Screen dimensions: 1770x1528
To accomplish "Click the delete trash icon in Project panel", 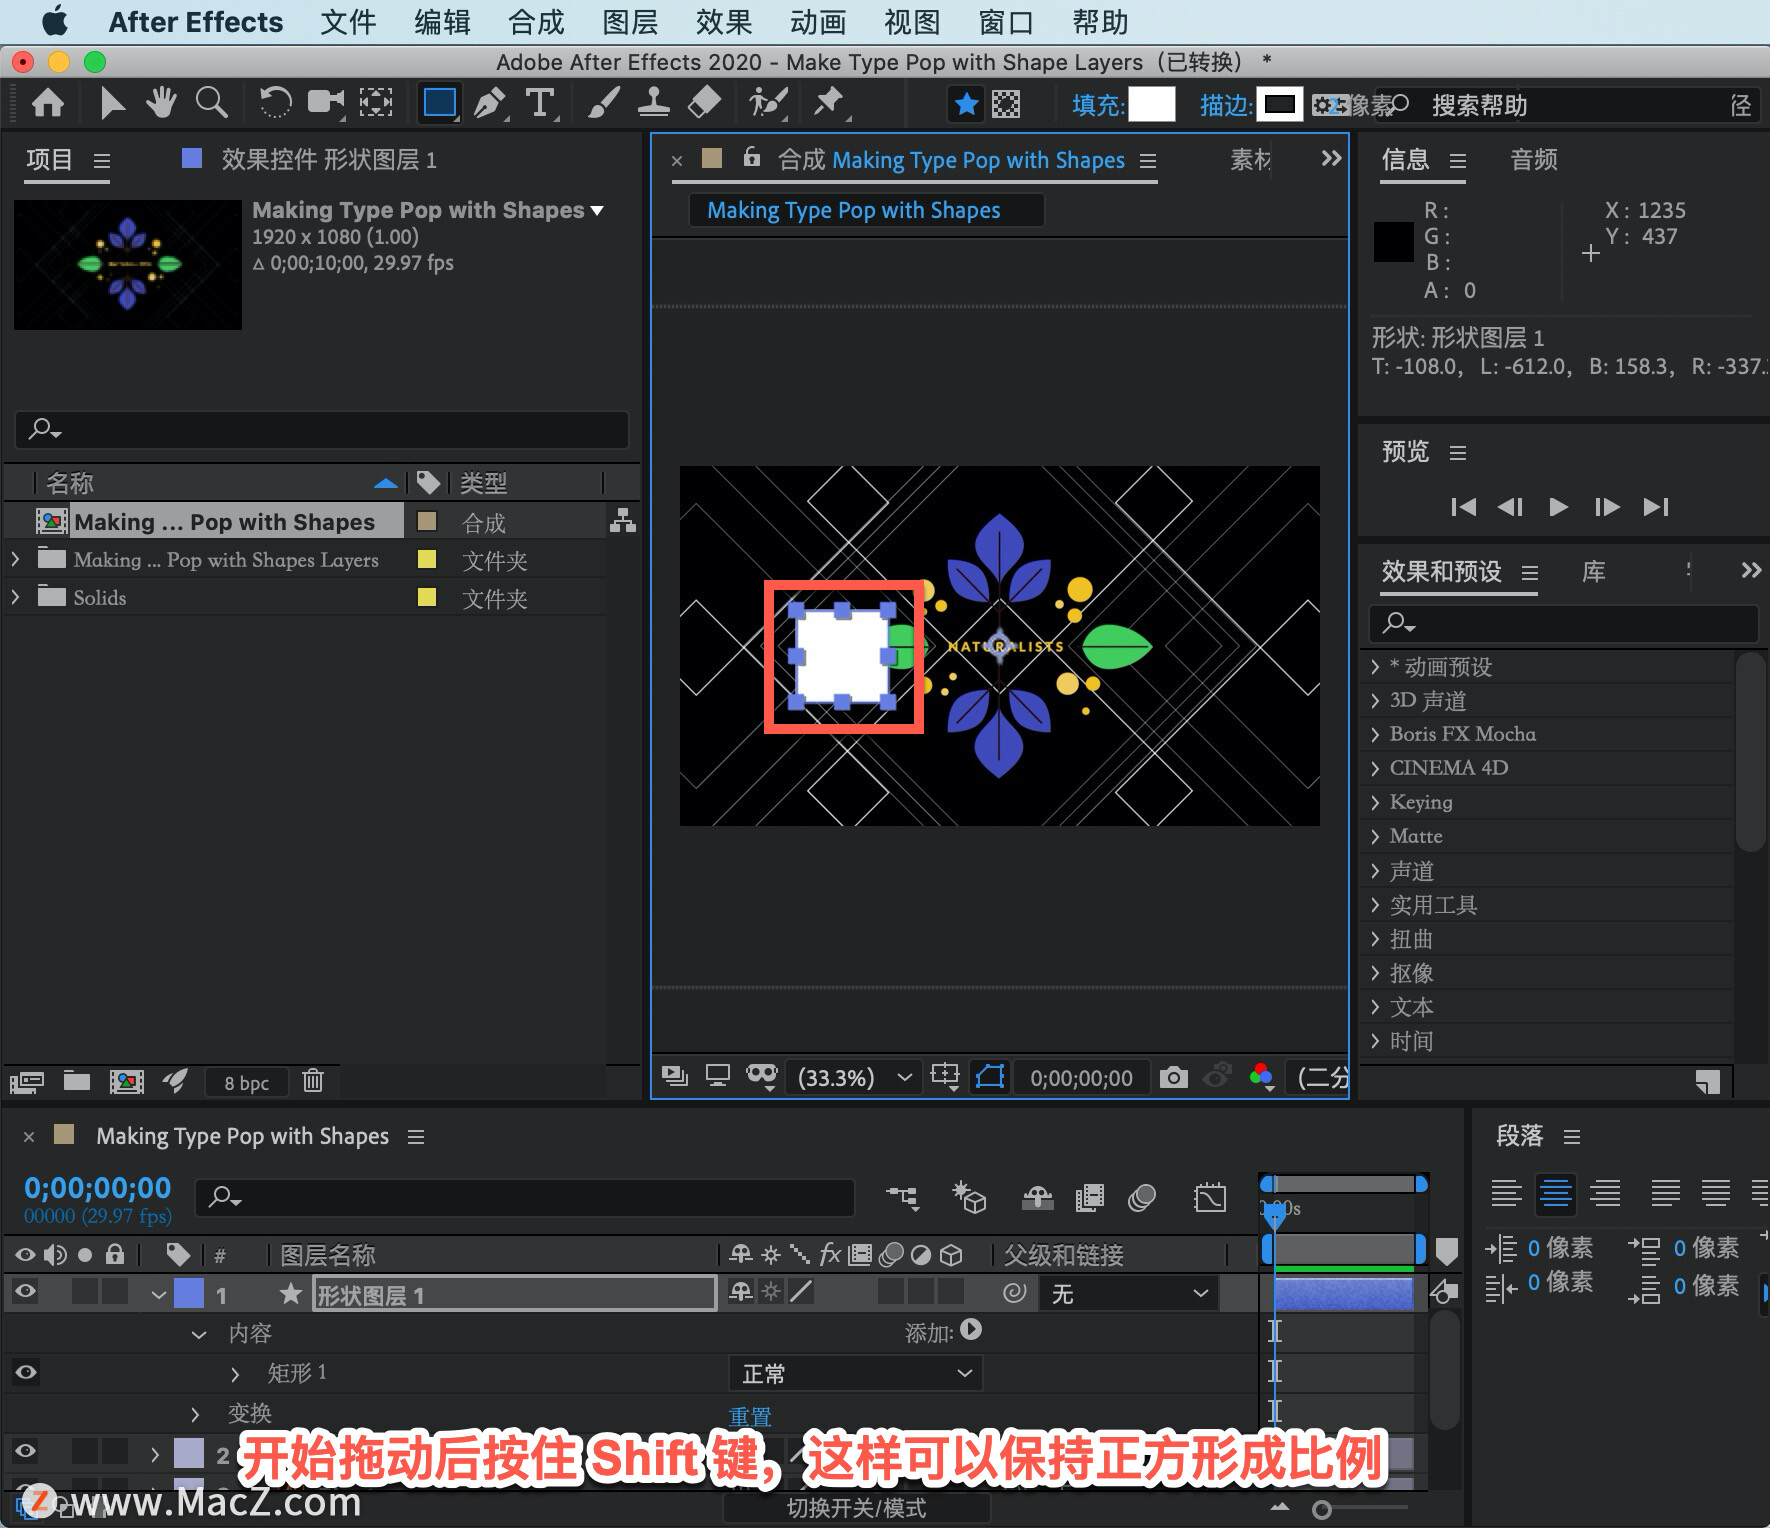I will coord(313,1081).
